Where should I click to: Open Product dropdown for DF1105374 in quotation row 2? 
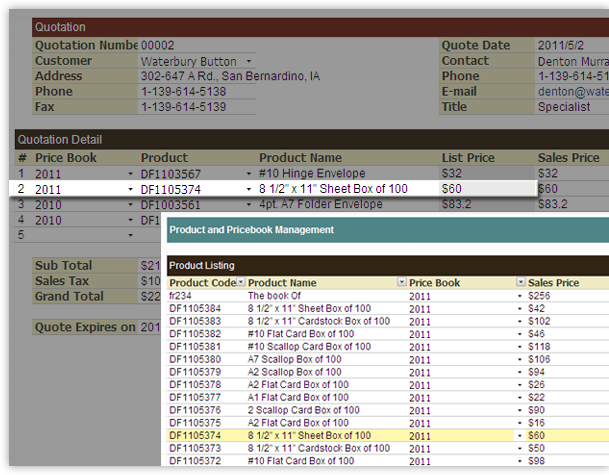tap(249, 189)
